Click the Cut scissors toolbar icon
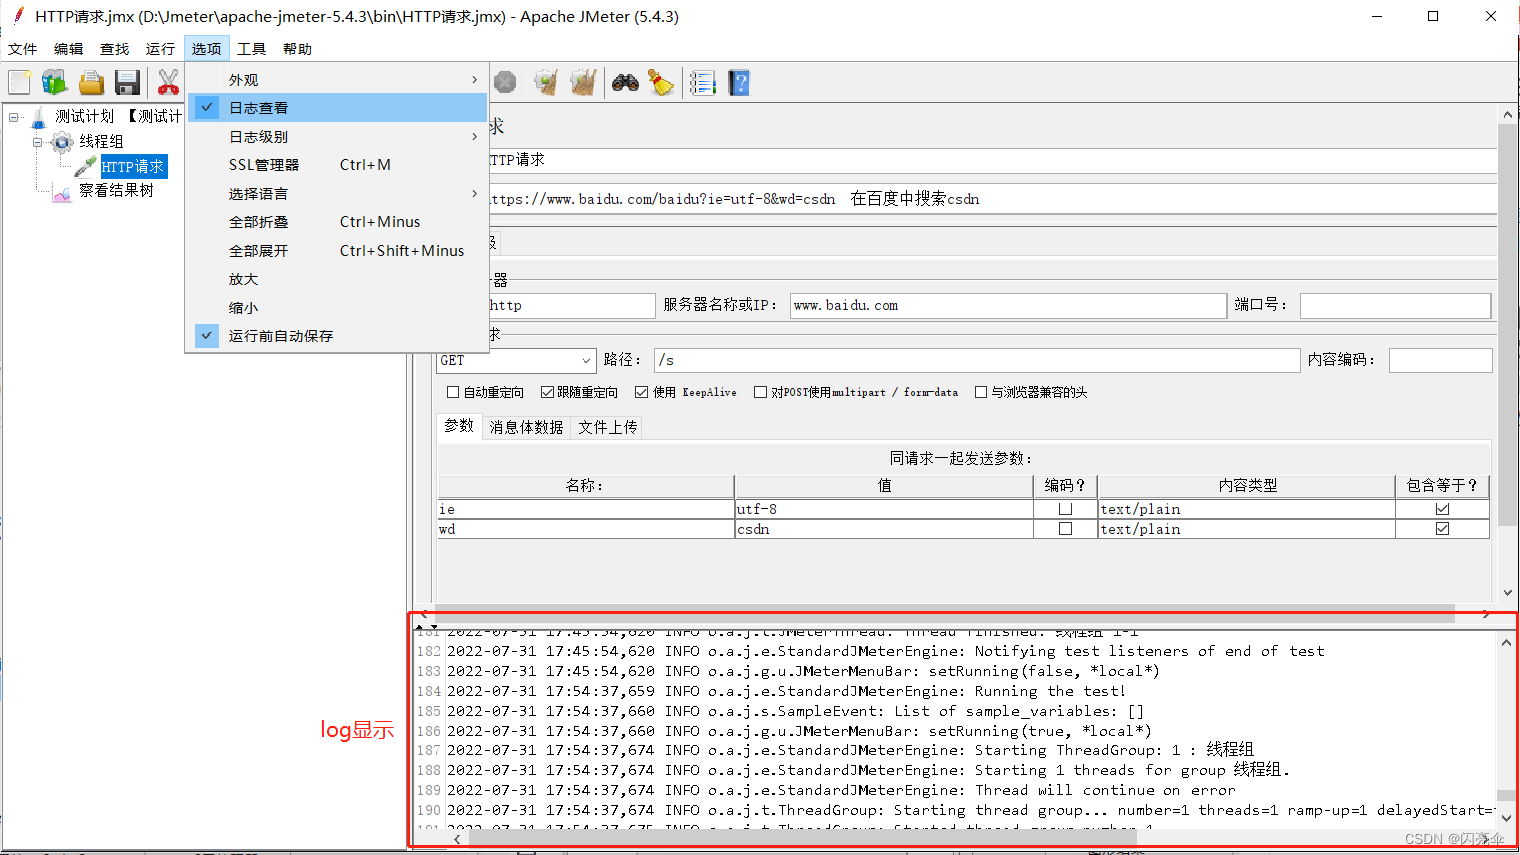The height and width of the screenshot is (855, 1520). [x=168, y=82]
